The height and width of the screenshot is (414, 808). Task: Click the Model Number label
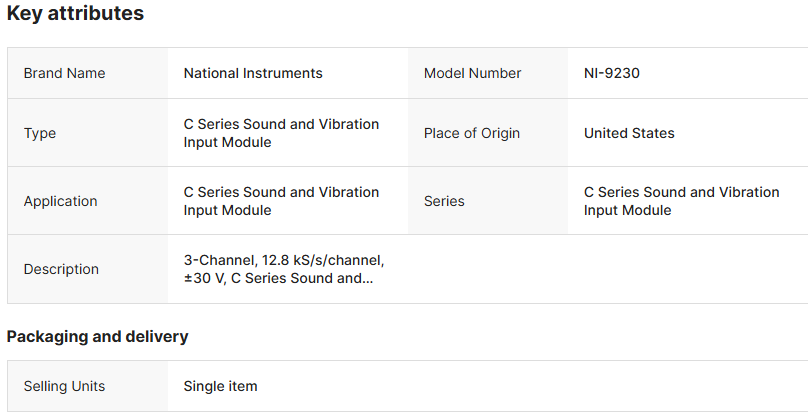(472, 73)
